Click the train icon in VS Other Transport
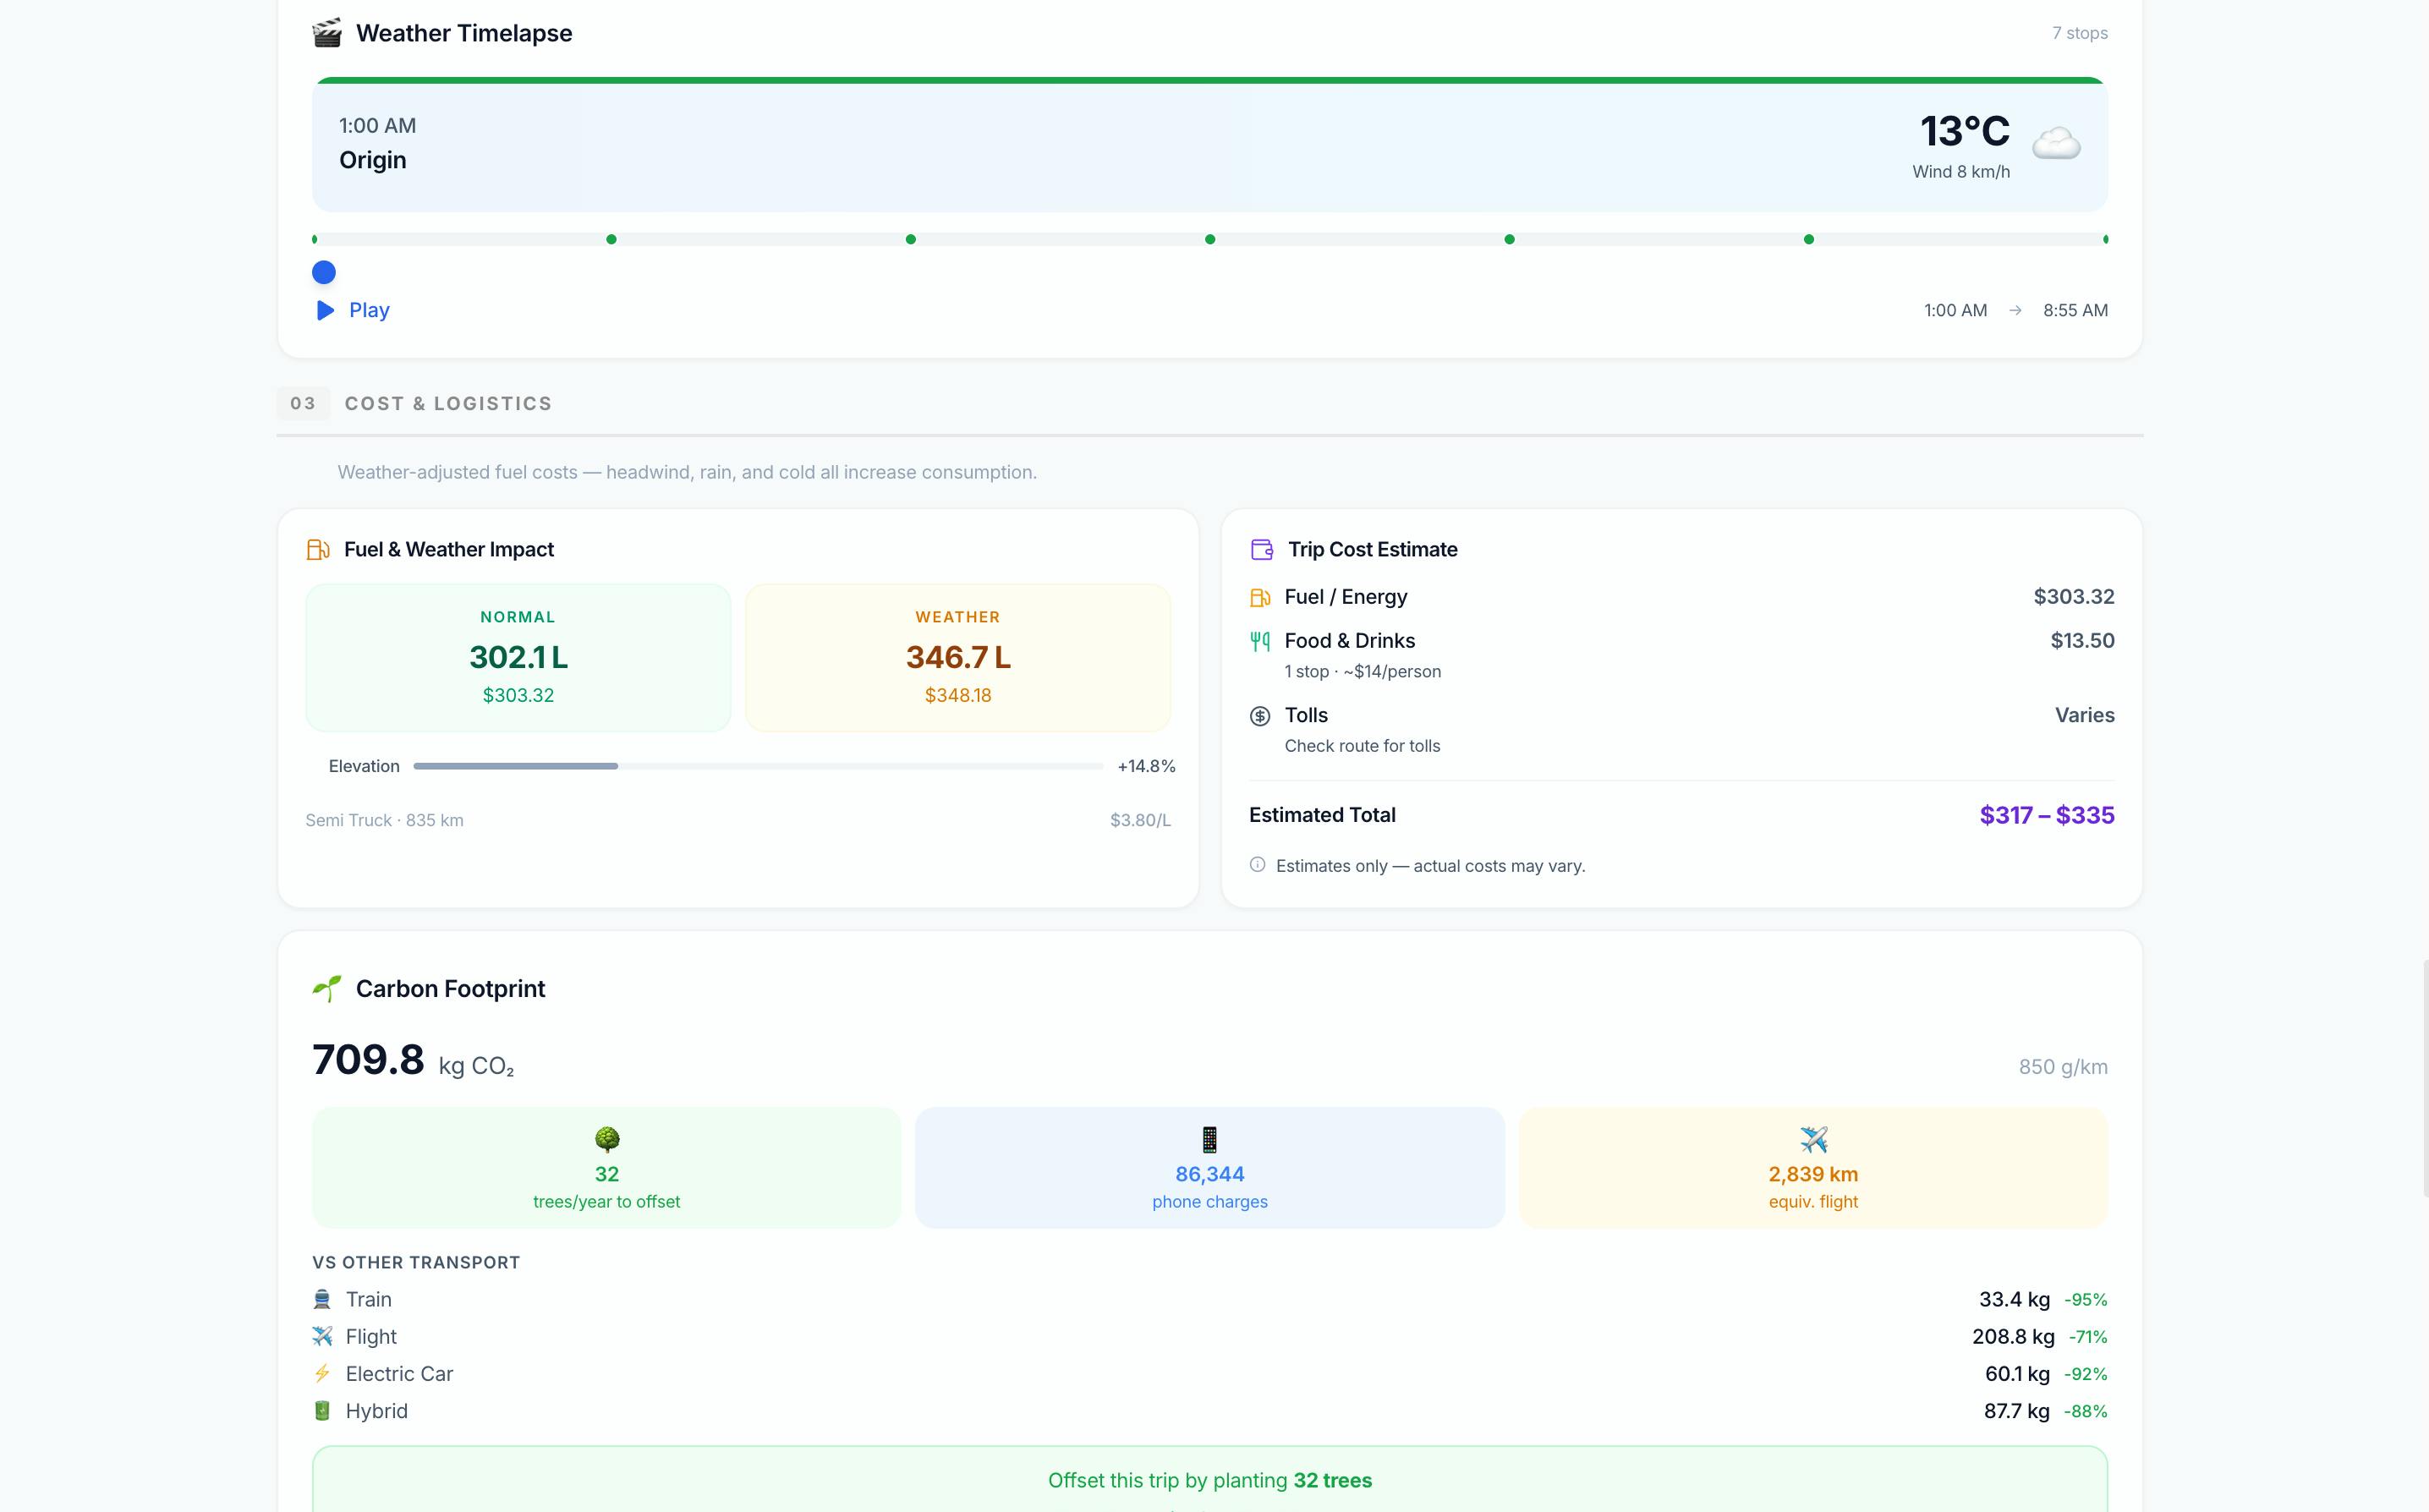Screen dimensions: 2429x1512 [x=322, y=1299]
